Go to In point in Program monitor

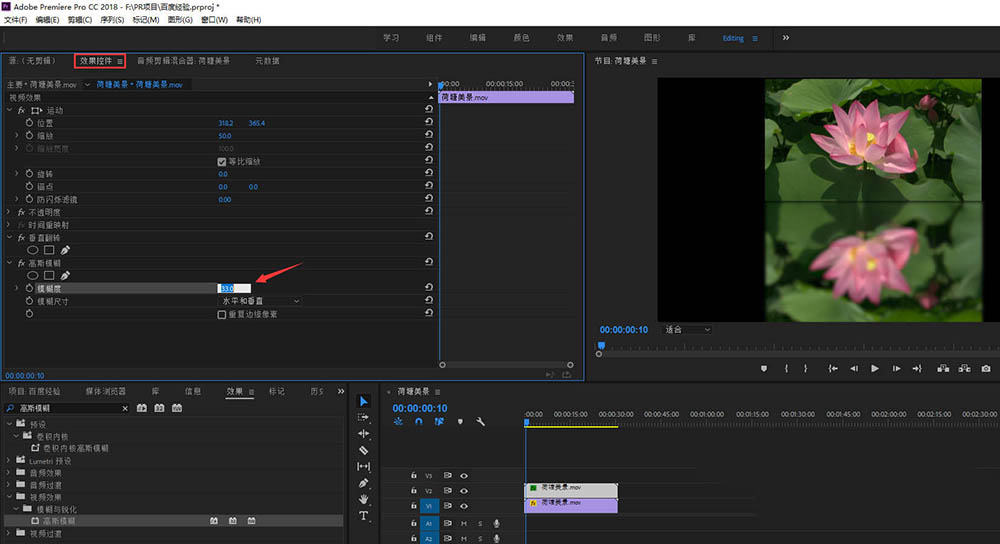[x=832, y=369]
